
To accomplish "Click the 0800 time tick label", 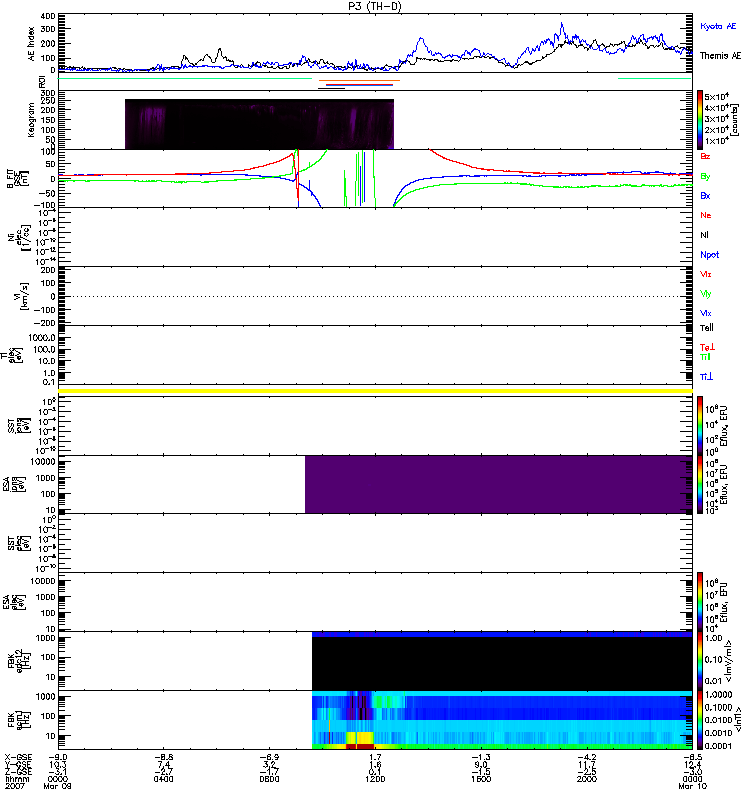I will (269, 779).
